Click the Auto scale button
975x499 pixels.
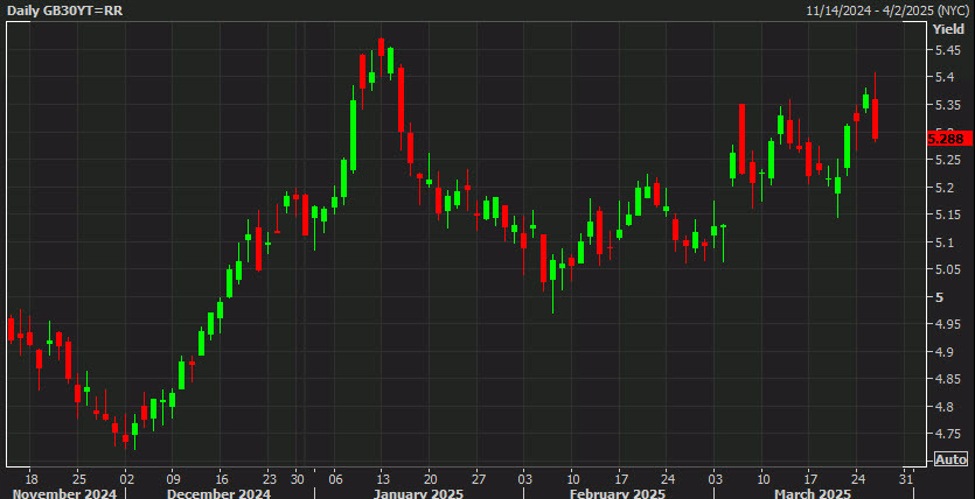pos(951,460)
